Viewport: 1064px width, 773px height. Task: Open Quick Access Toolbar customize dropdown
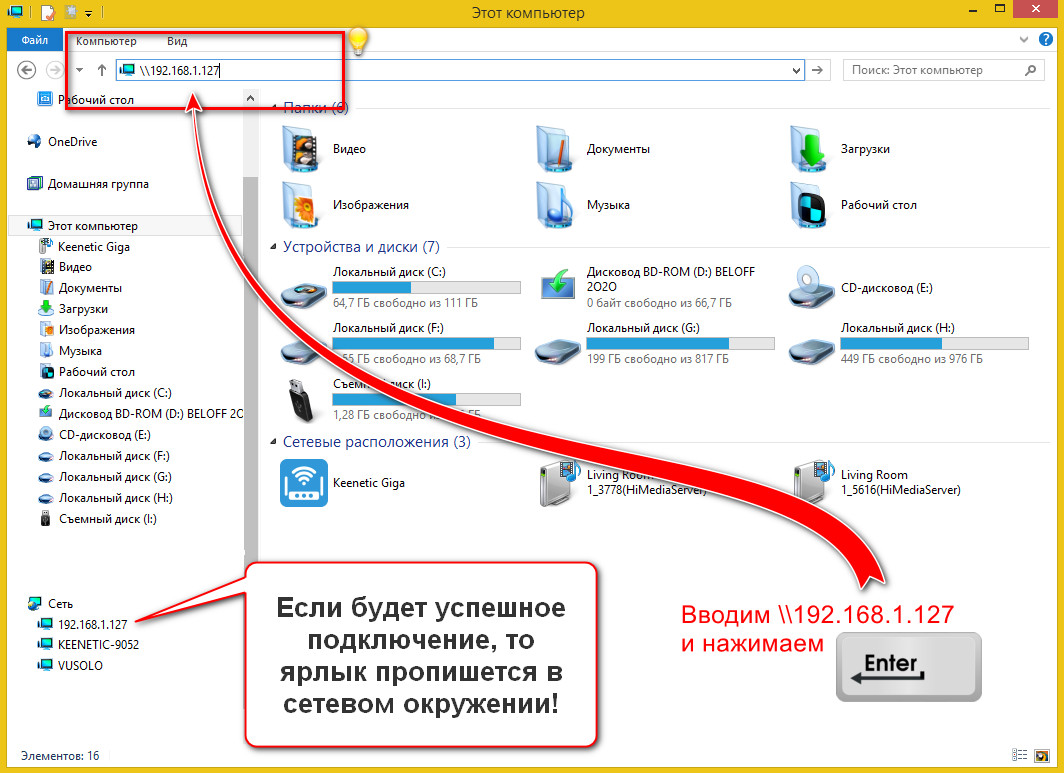(x=89, y=13)
